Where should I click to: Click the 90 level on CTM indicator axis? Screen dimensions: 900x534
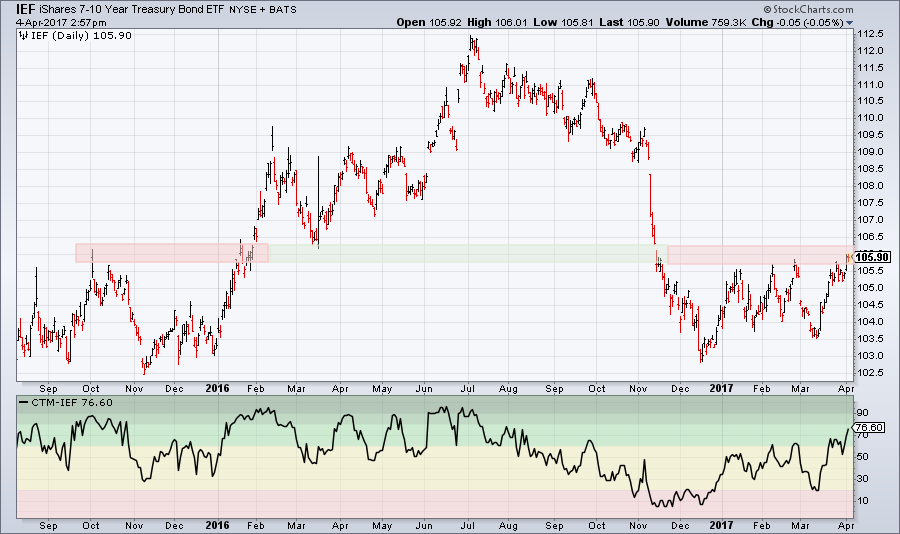coord(863,413)
